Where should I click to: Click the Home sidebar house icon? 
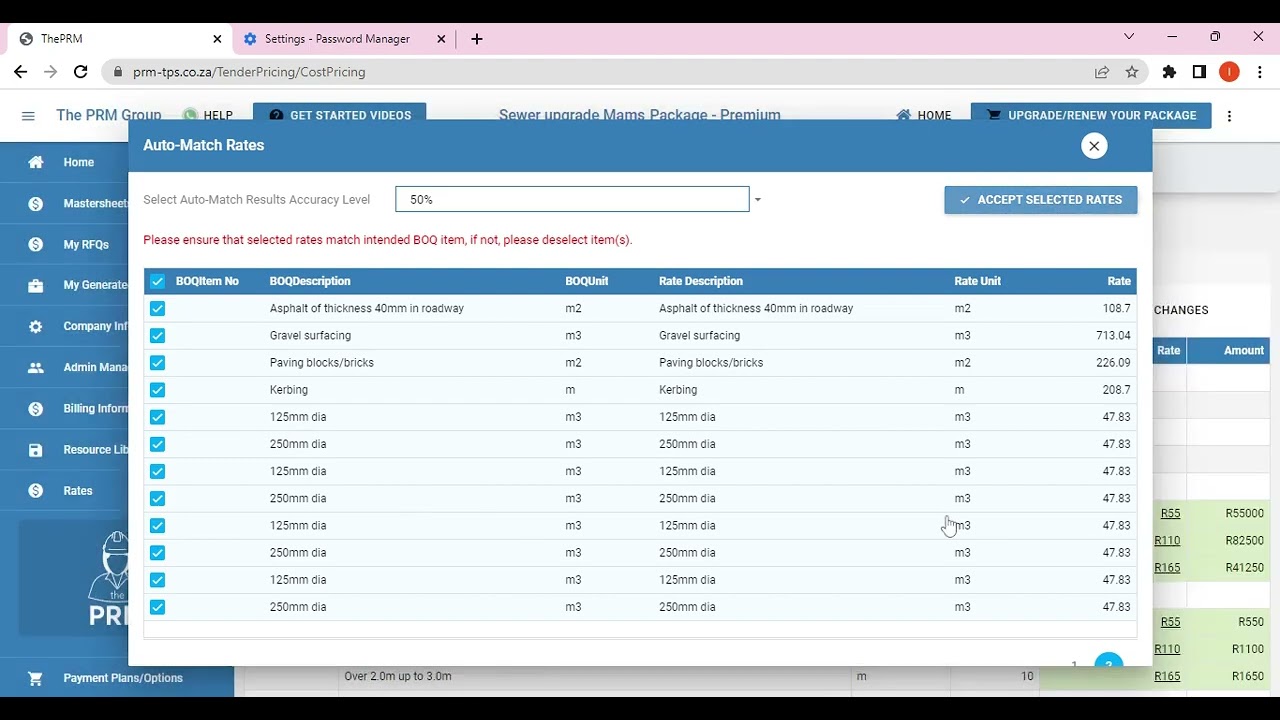pyautogui.click(x=36, y=162)
